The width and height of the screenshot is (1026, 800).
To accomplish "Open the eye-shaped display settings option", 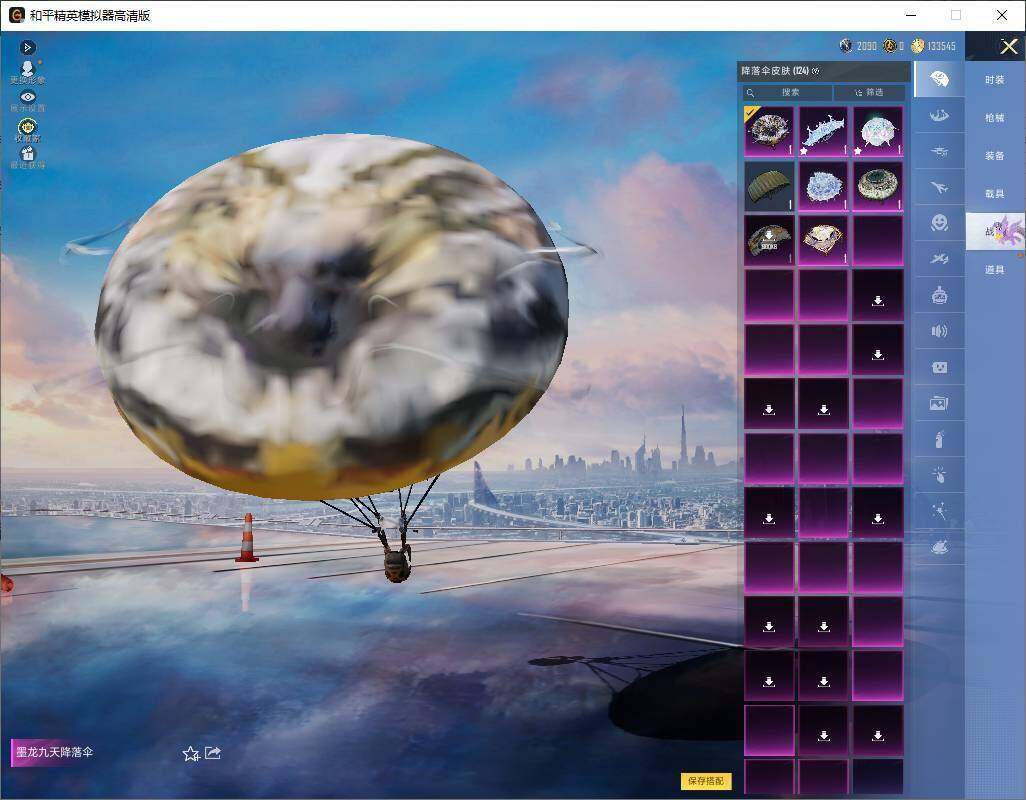I will tap(27, 101).
